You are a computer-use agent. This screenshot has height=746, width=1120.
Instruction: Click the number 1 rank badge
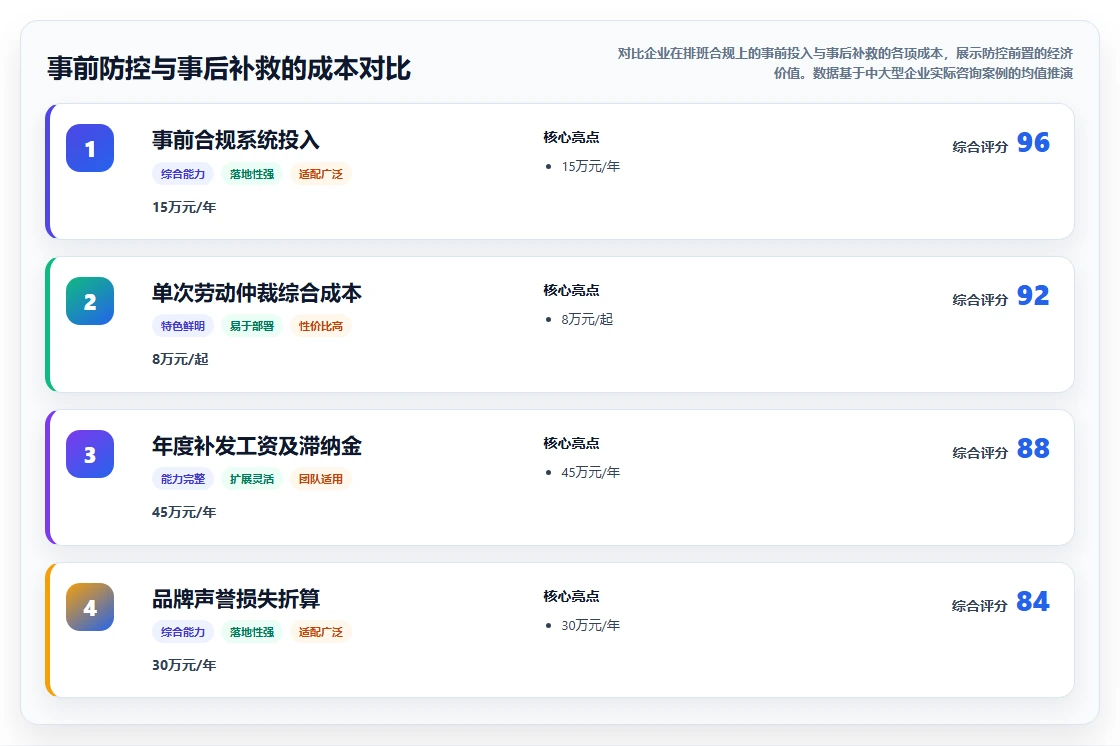90,148
